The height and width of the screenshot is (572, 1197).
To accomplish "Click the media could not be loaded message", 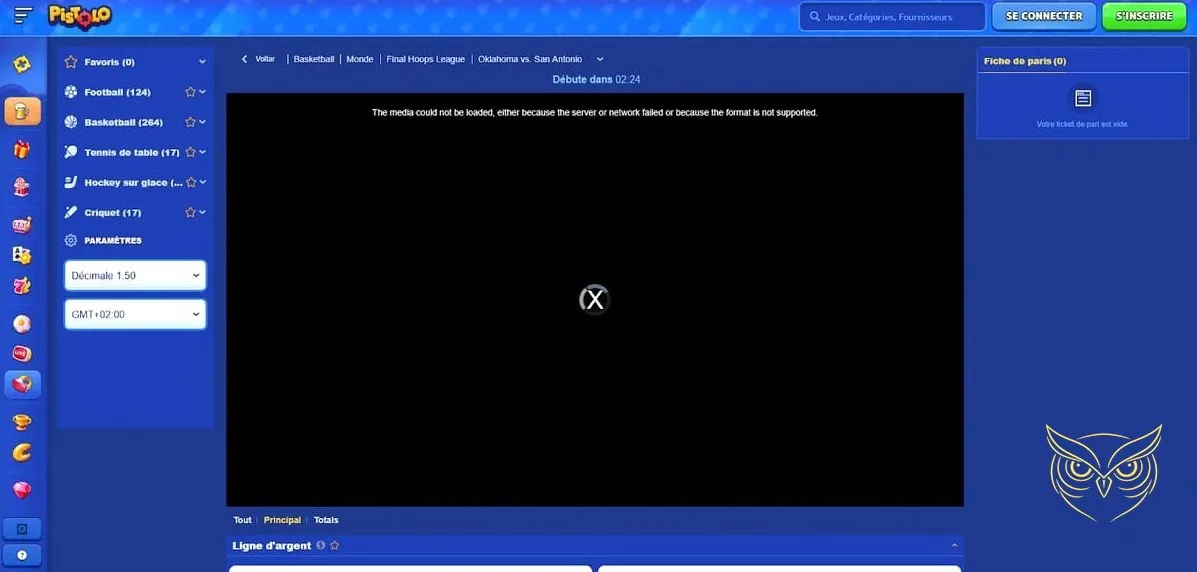I will [595, 112].
